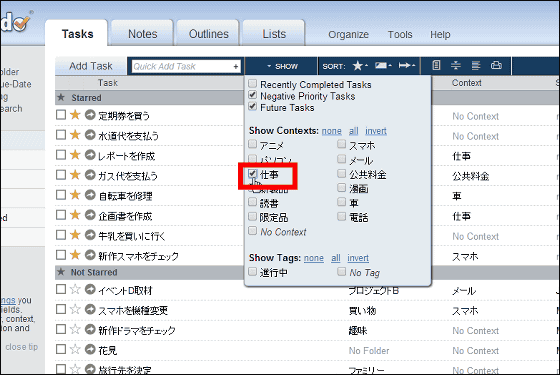560x375 pixels.
Task: Click the arrow icon beside 花見
Action: [x=90, y=349]
